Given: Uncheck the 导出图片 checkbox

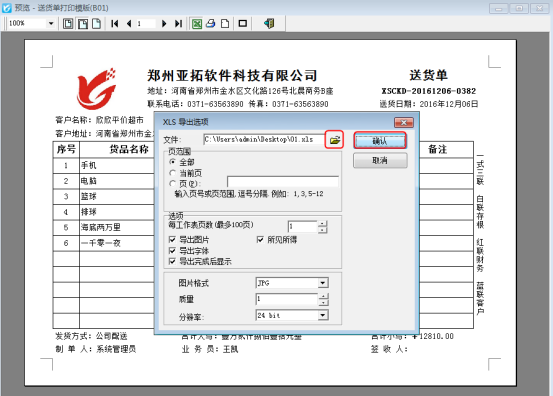Looking at the screenshot, I should (172, 240).
